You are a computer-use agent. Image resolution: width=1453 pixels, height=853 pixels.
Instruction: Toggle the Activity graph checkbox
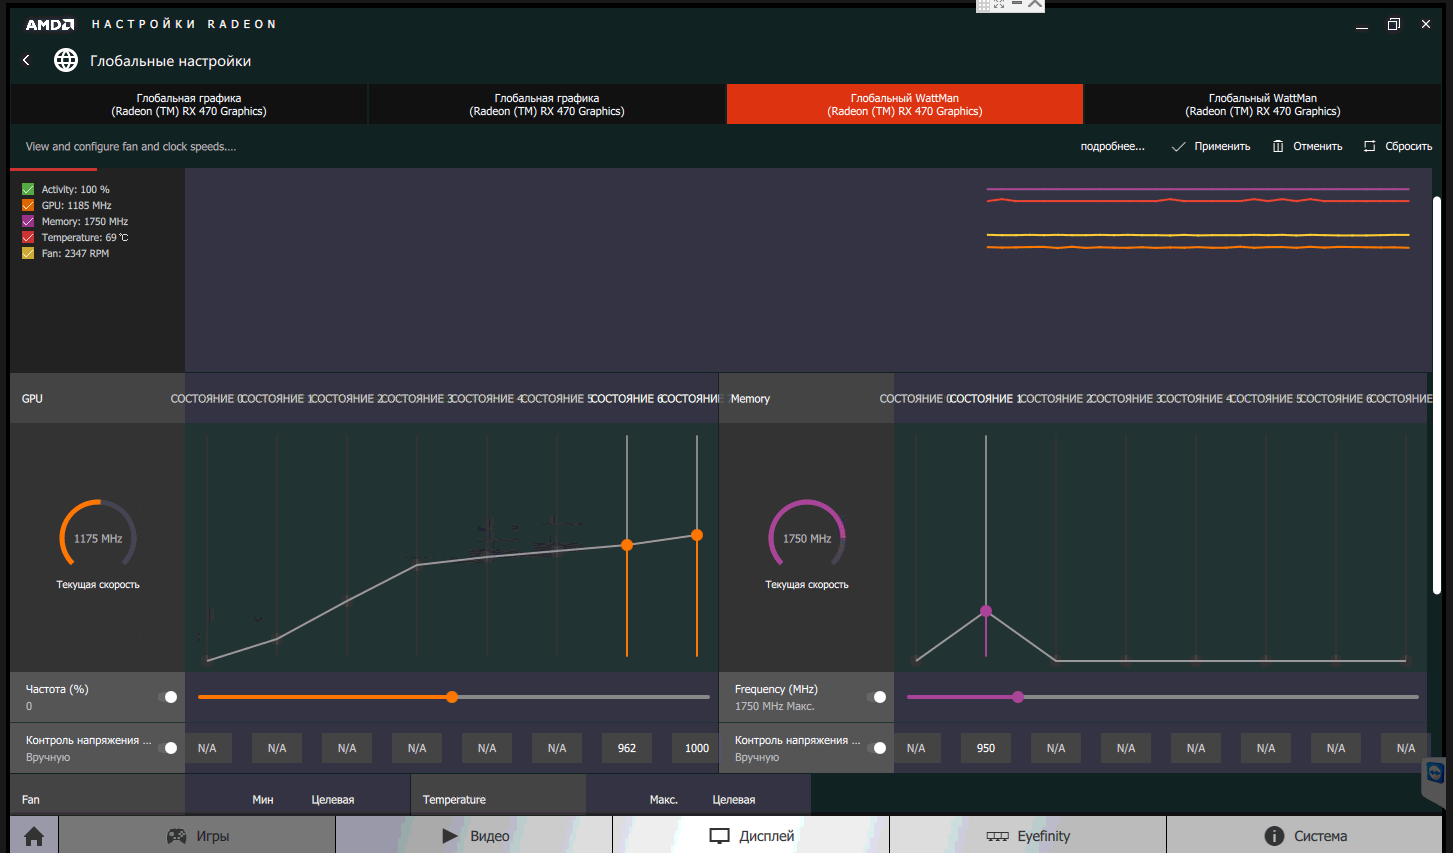pyautogui.click(x=28, y=189)
